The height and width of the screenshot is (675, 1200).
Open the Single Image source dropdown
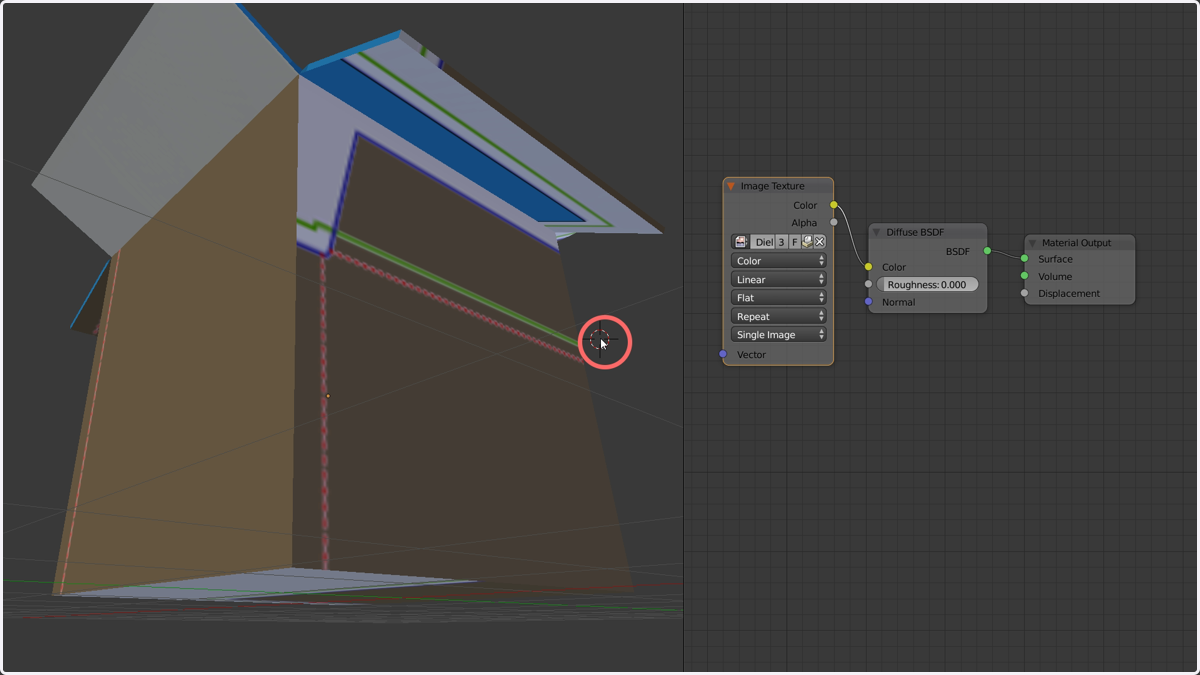click(x=779, y=335)
